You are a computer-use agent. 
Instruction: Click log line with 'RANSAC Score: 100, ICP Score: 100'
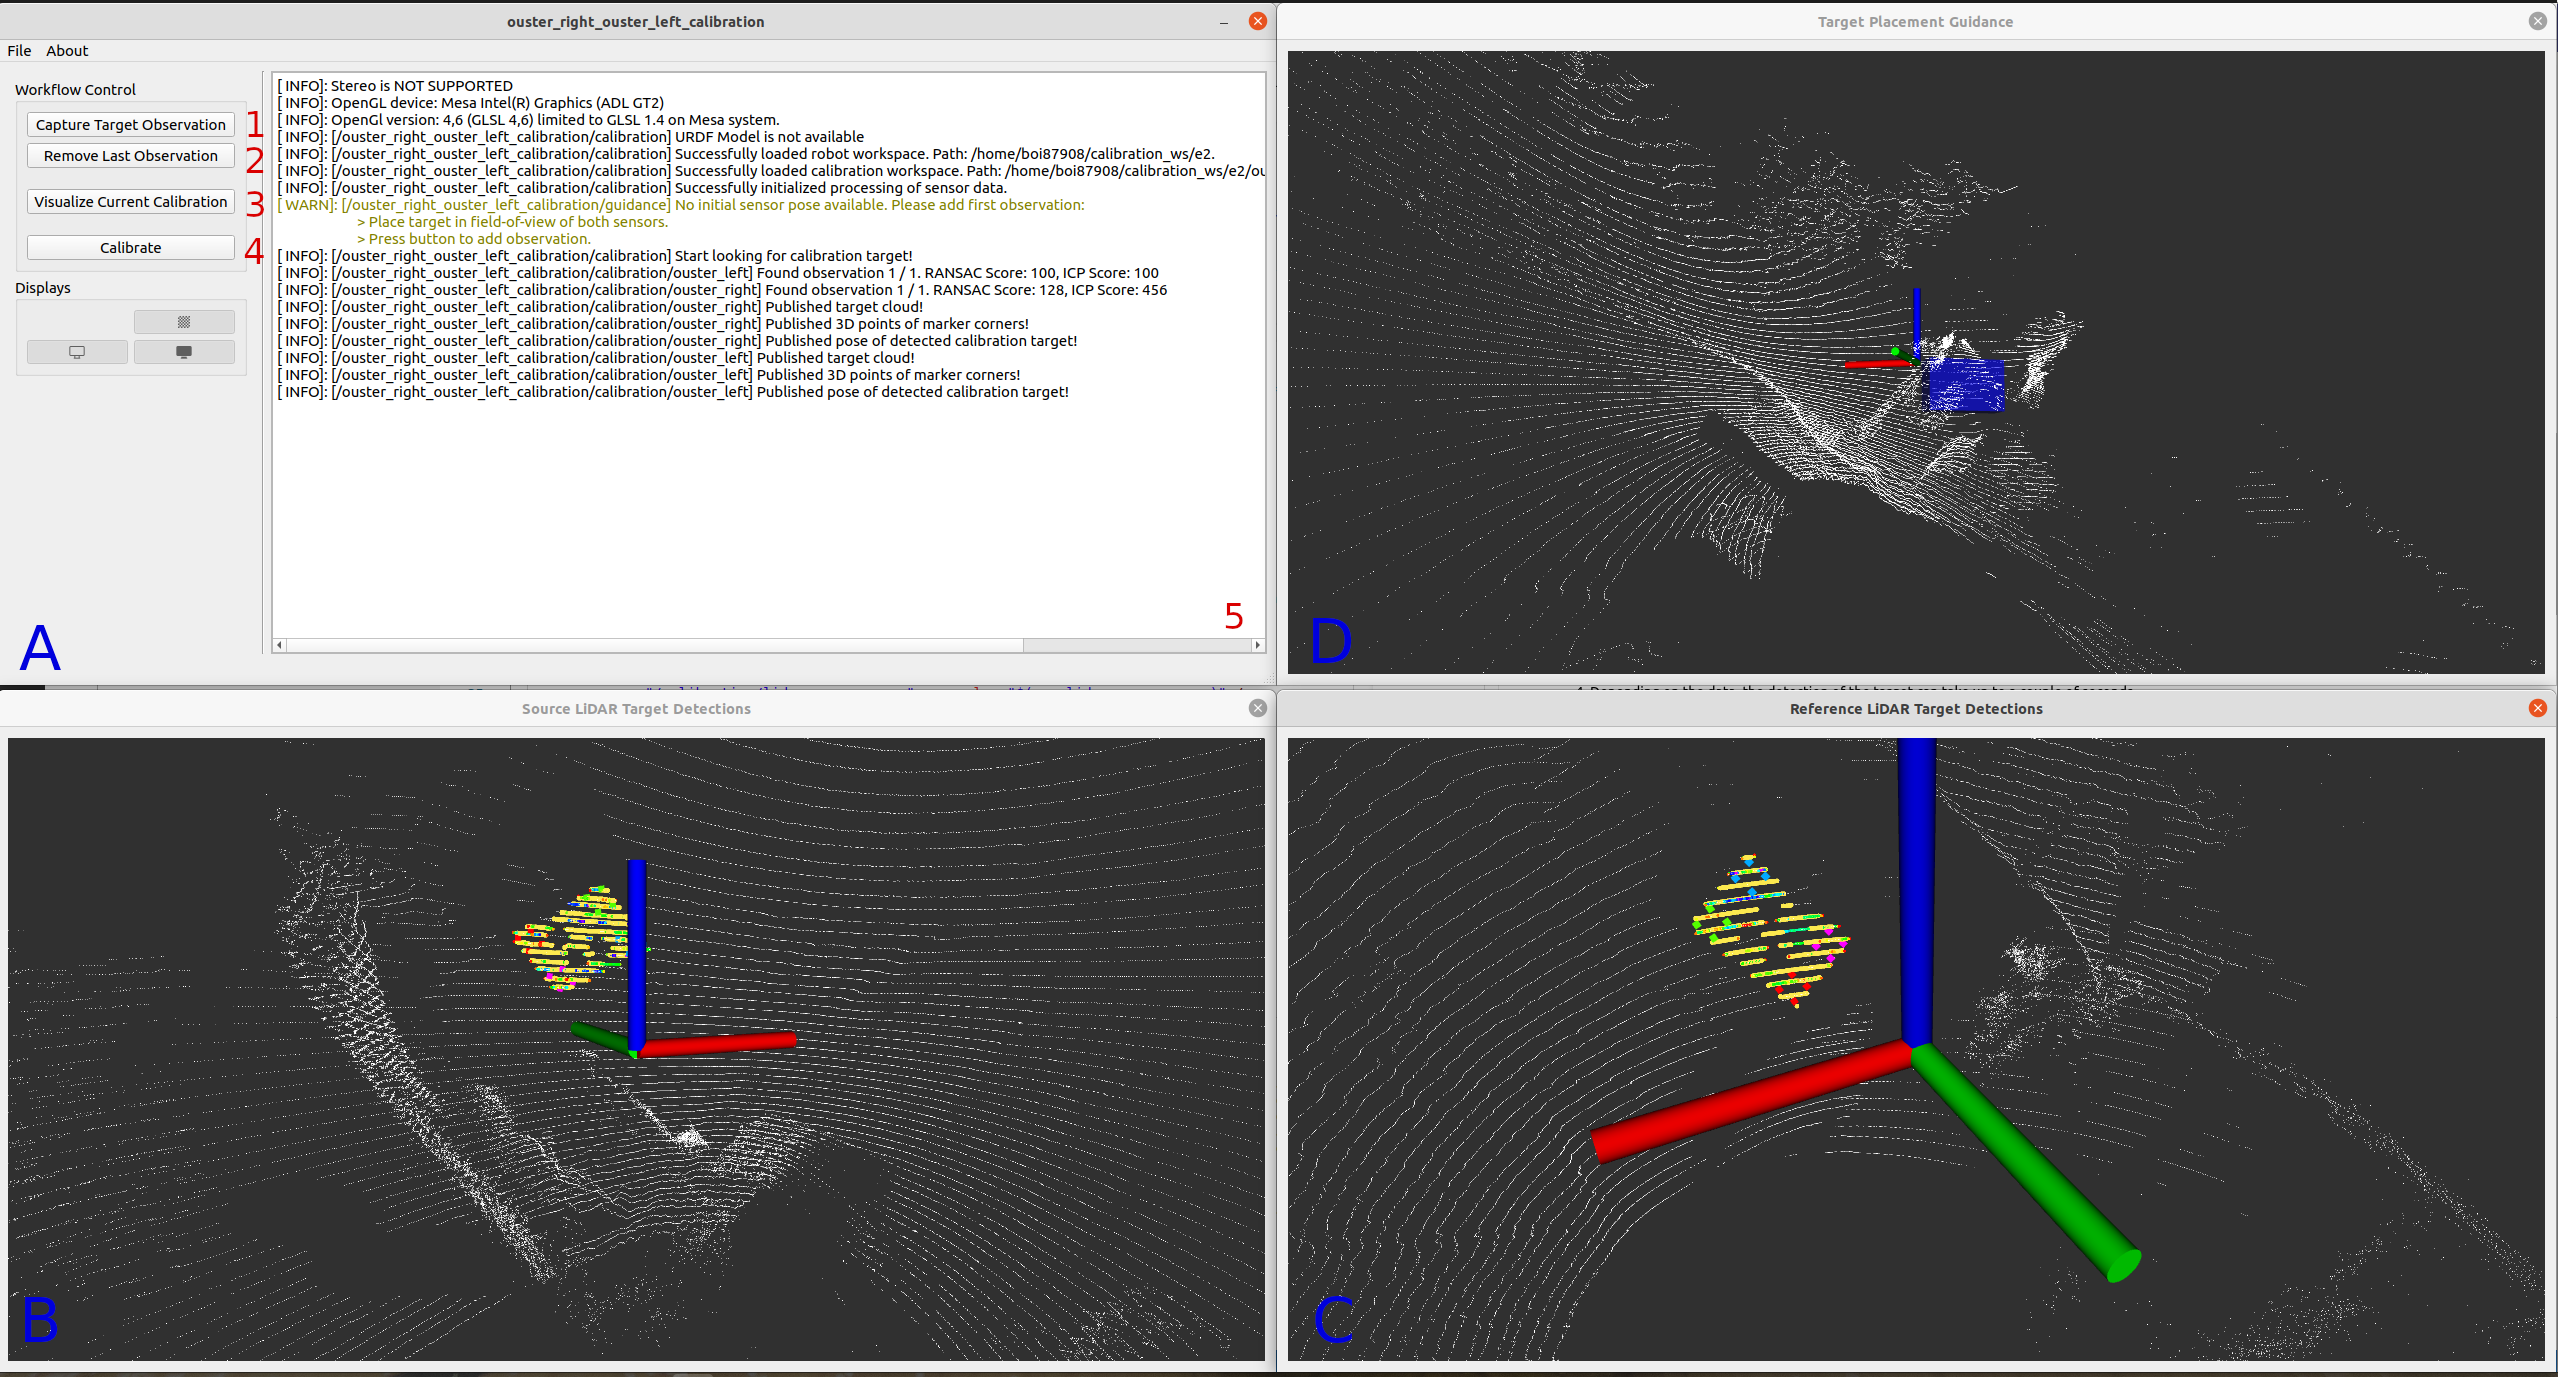coord(718,273)
